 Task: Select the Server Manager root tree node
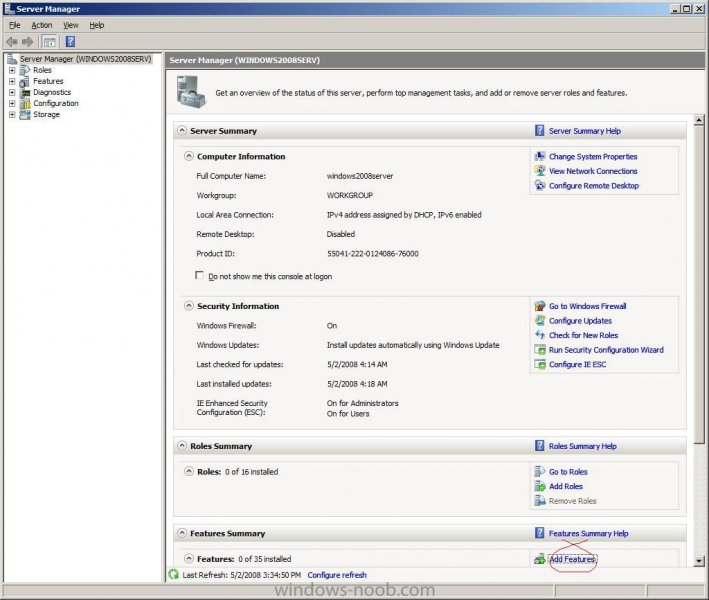85,59
